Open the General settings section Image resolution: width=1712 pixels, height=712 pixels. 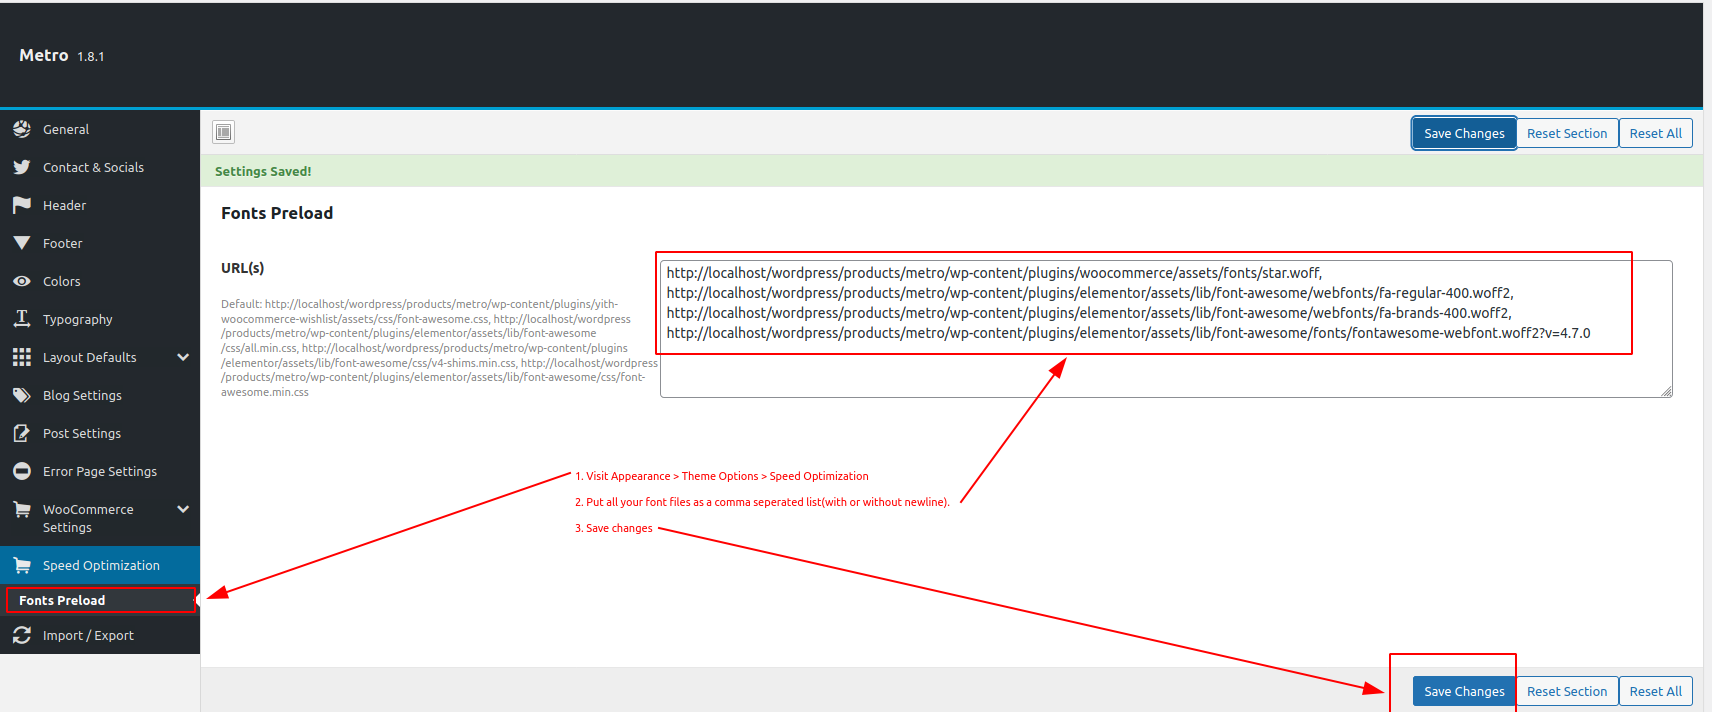click(x=100, y=129)
